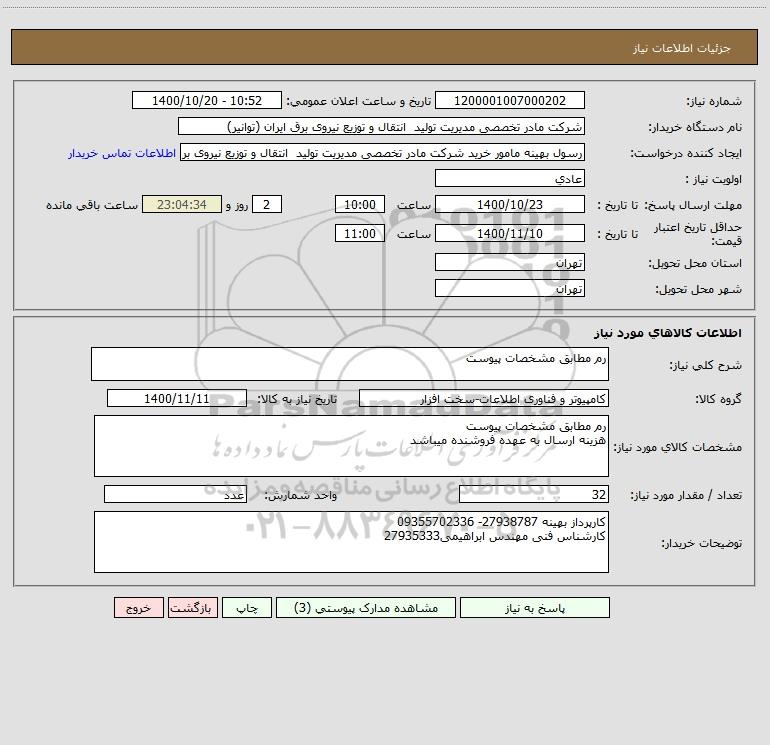Click the buyer notes text area
This screenshot has height=745, width=770.
click(351, 542)
